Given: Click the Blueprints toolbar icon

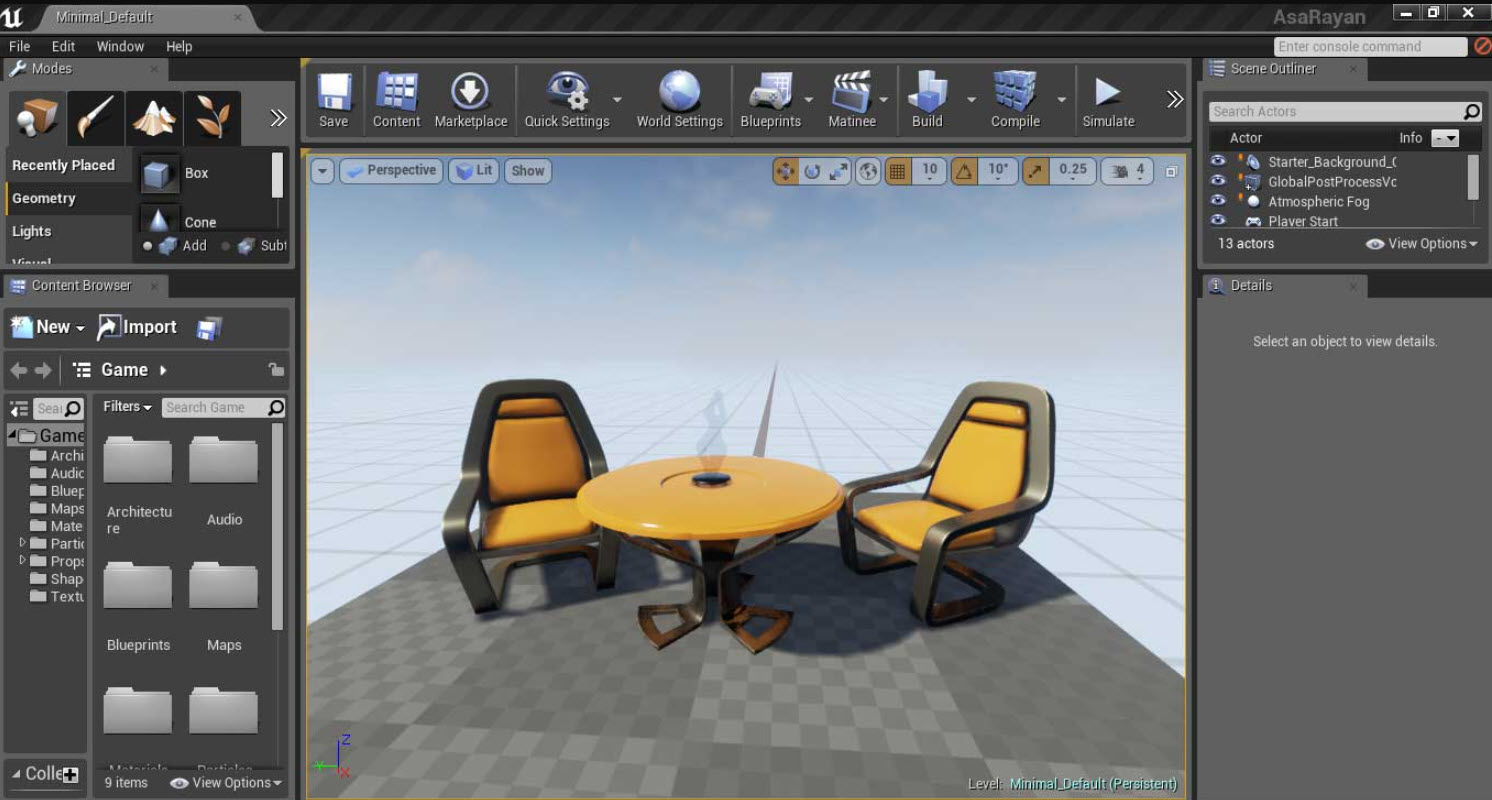Looking at the screenshot, I should pyautogui.click(x=770, y=100).
